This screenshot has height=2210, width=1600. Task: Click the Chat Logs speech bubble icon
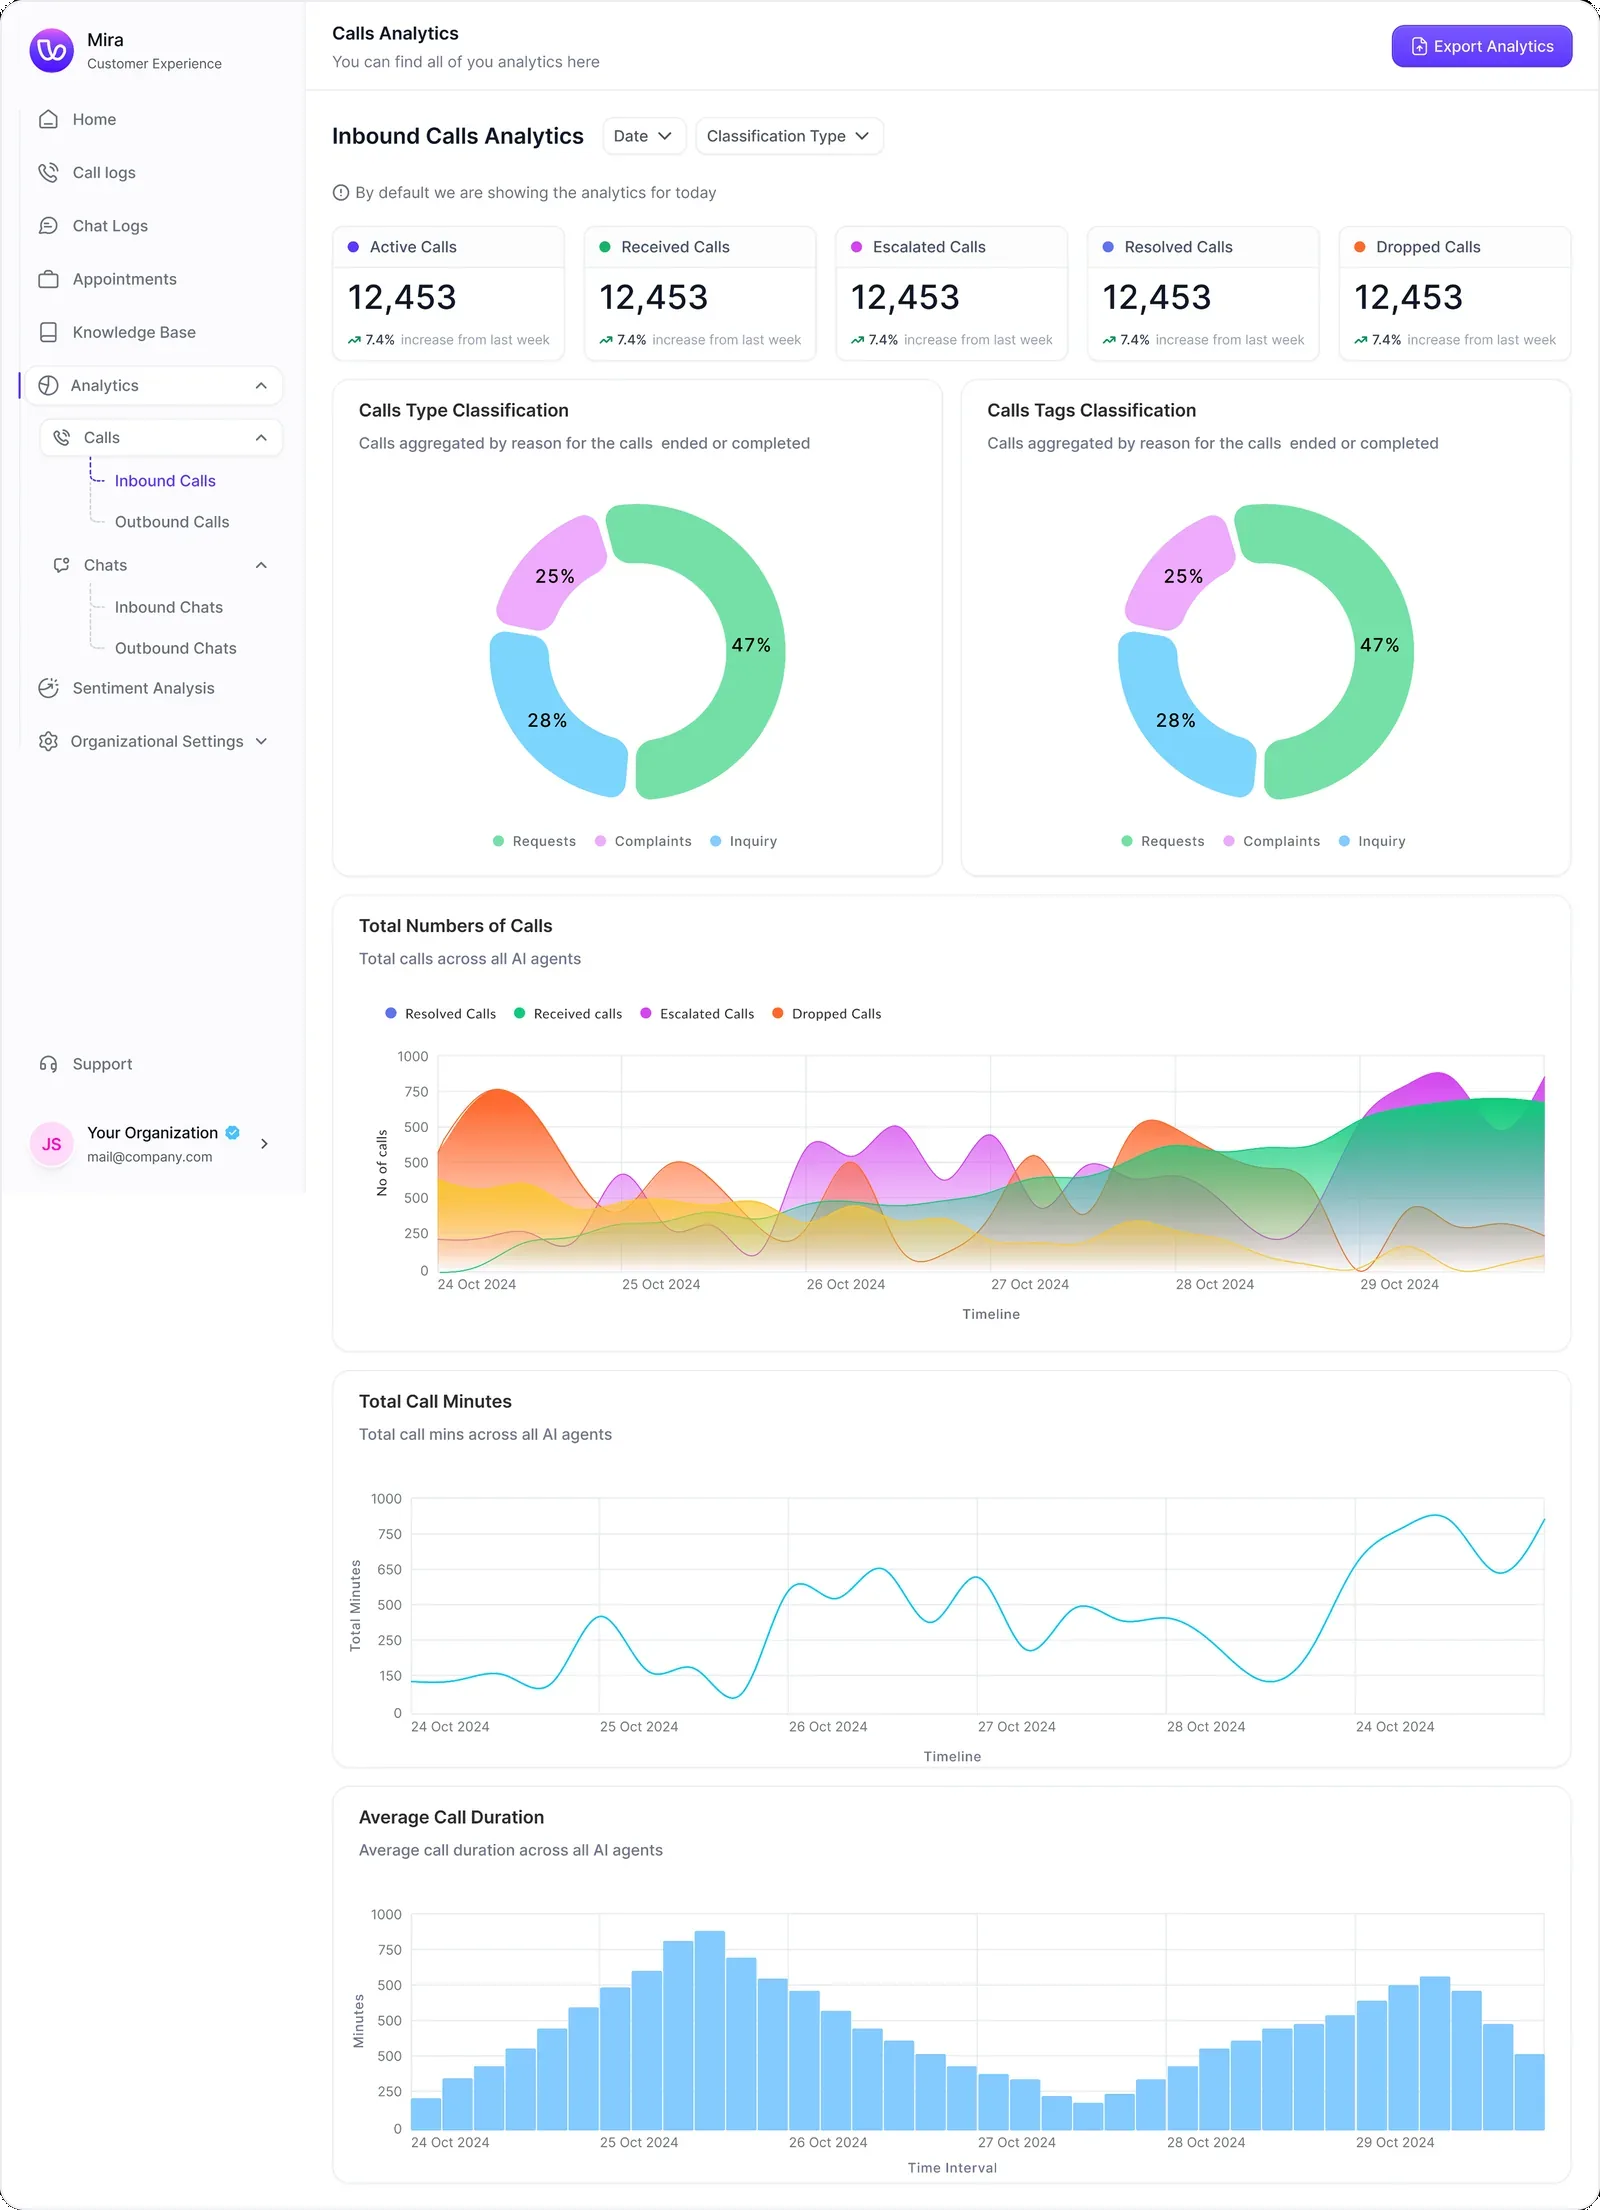pos(48,226)
